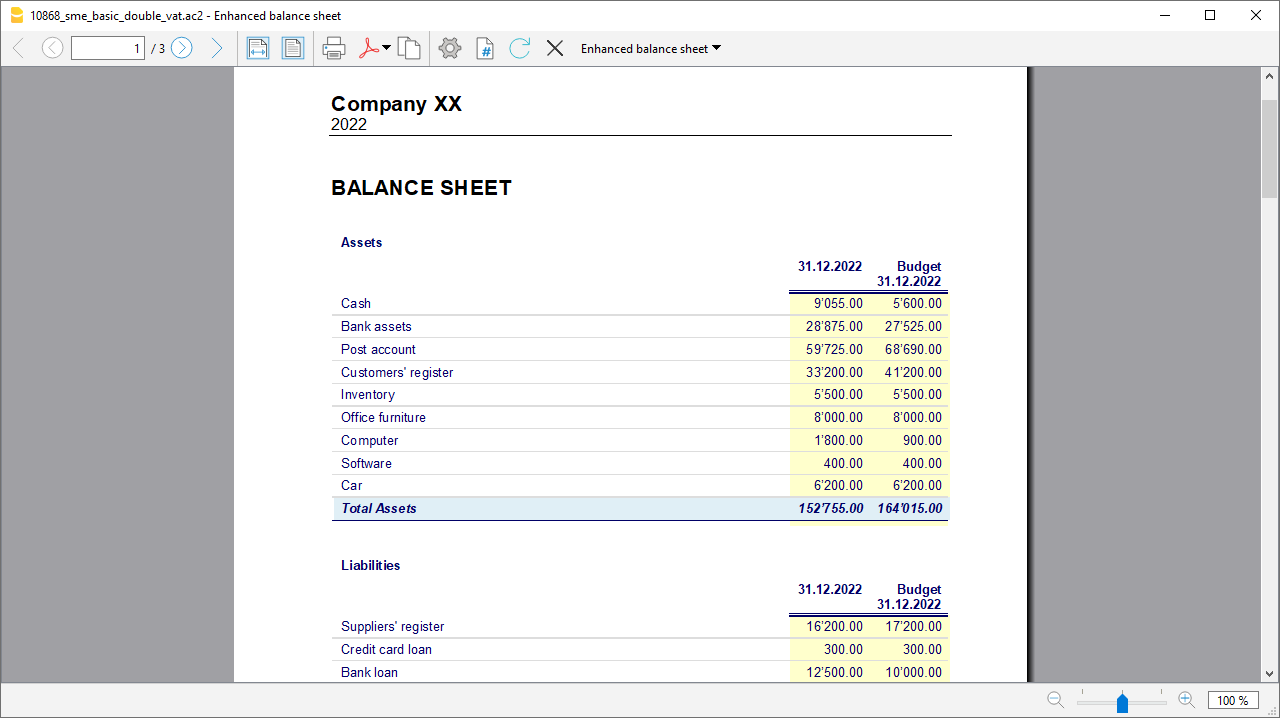The width and height of the screenshot is (1280, 718).
Task: Click the page numbering setup icon
Action: (x=485, y=48)
